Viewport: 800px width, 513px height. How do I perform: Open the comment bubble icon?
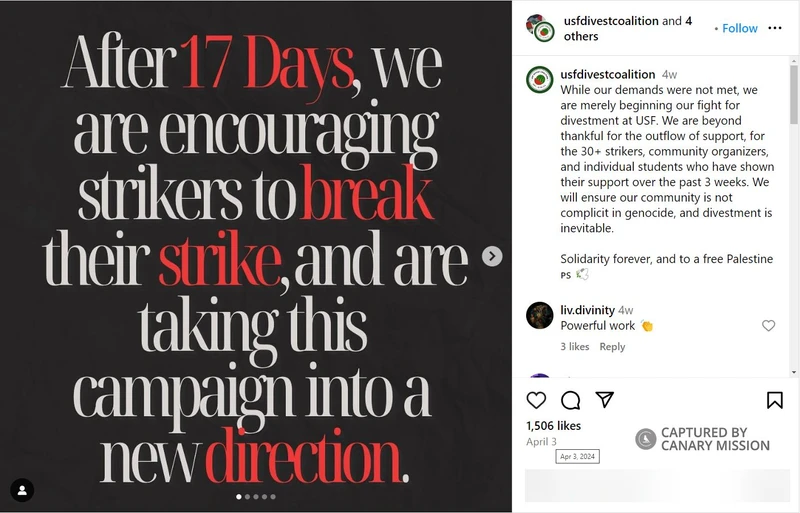tap(571, 400)
